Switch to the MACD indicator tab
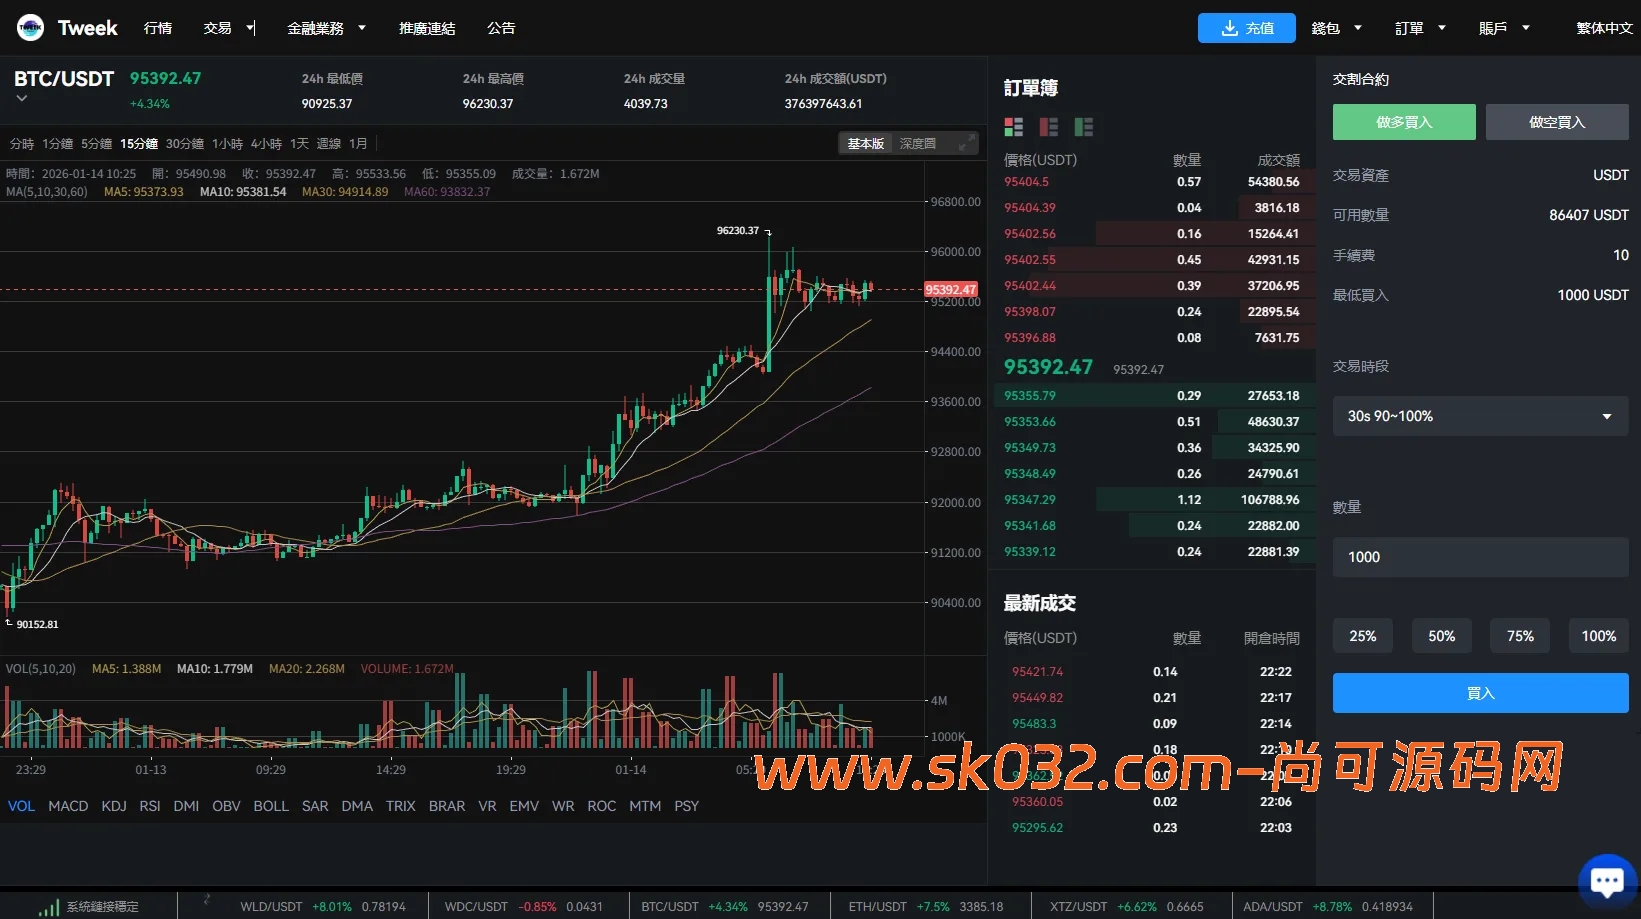This screenshot has width=1641, height=919. pos(67,805)
